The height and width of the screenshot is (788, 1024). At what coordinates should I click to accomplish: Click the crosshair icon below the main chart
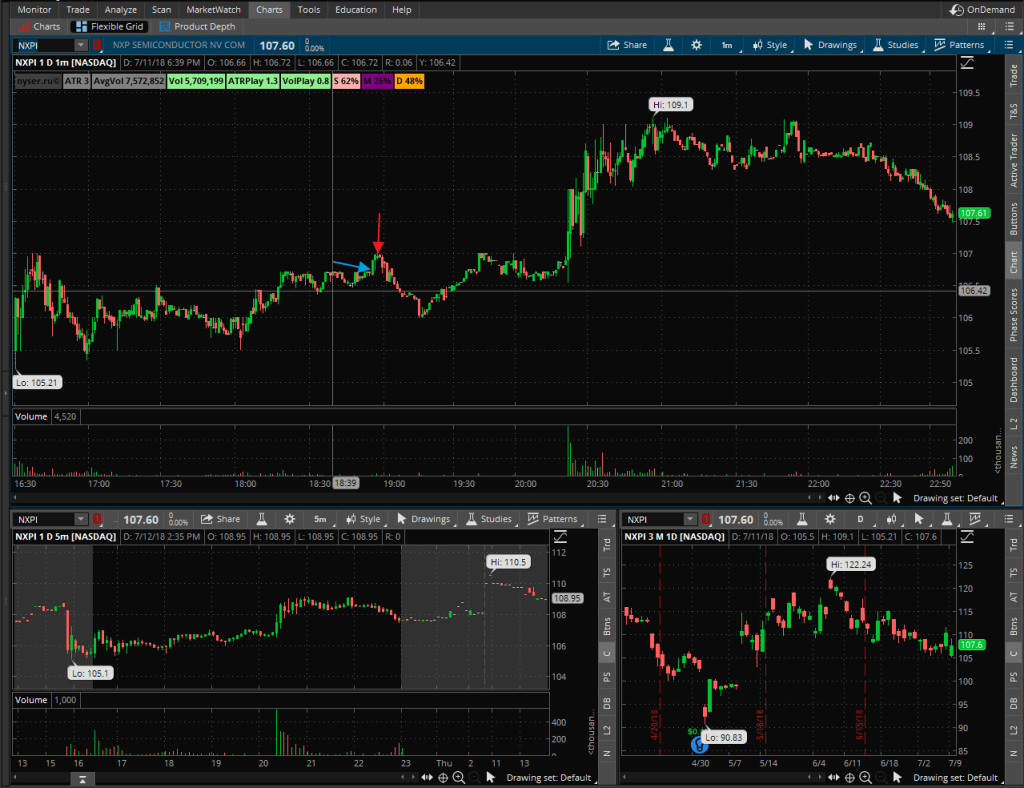[x=849, y=497]
